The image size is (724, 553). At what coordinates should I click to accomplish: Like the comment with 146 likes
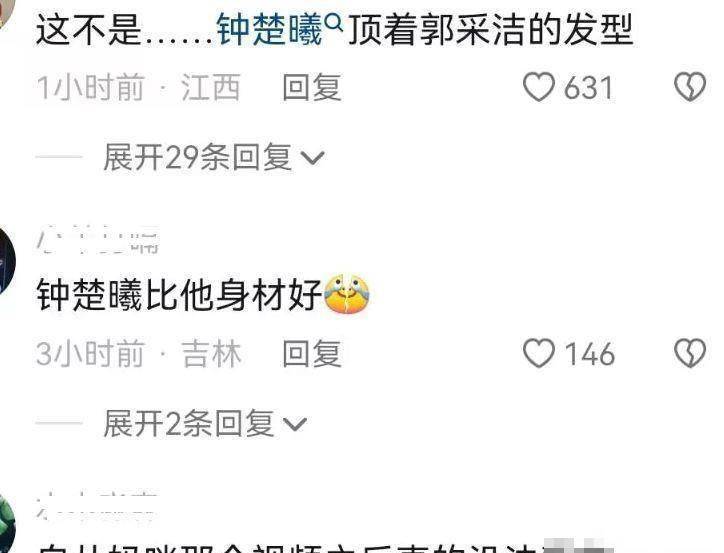[x=538, y=353]
